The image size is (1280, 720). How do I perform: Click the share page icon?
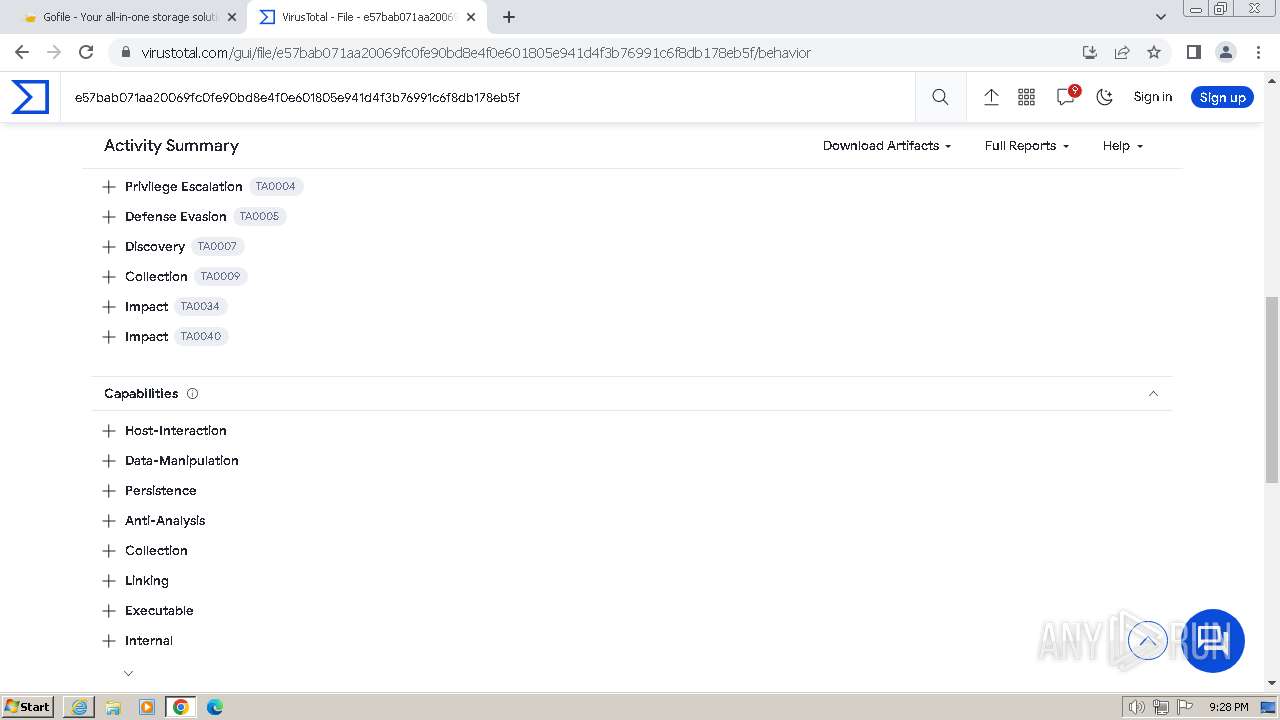[1122, 52]
